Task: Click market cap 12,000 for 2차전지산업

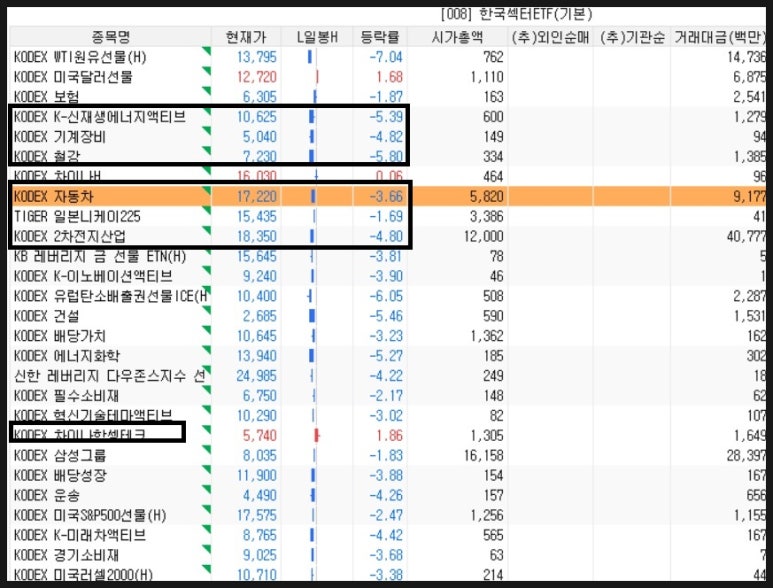Action: [x=484, y=236]
